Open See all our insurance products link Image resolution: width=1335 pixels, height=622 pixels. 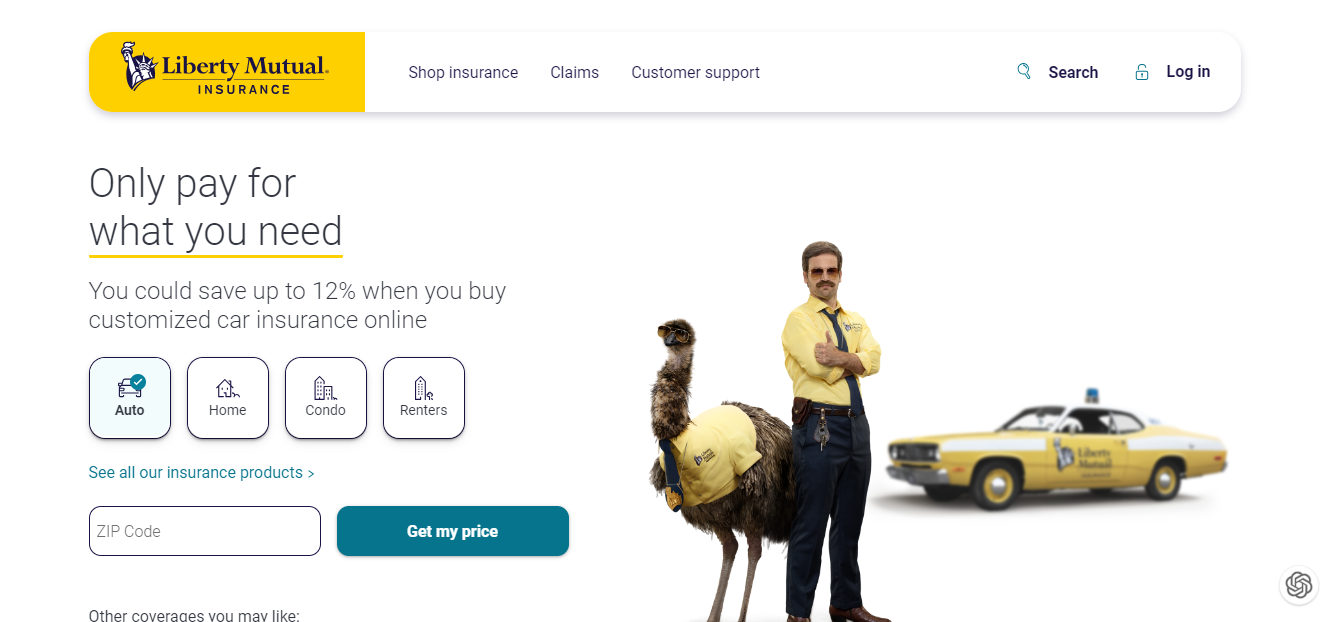tap(201, 472)
